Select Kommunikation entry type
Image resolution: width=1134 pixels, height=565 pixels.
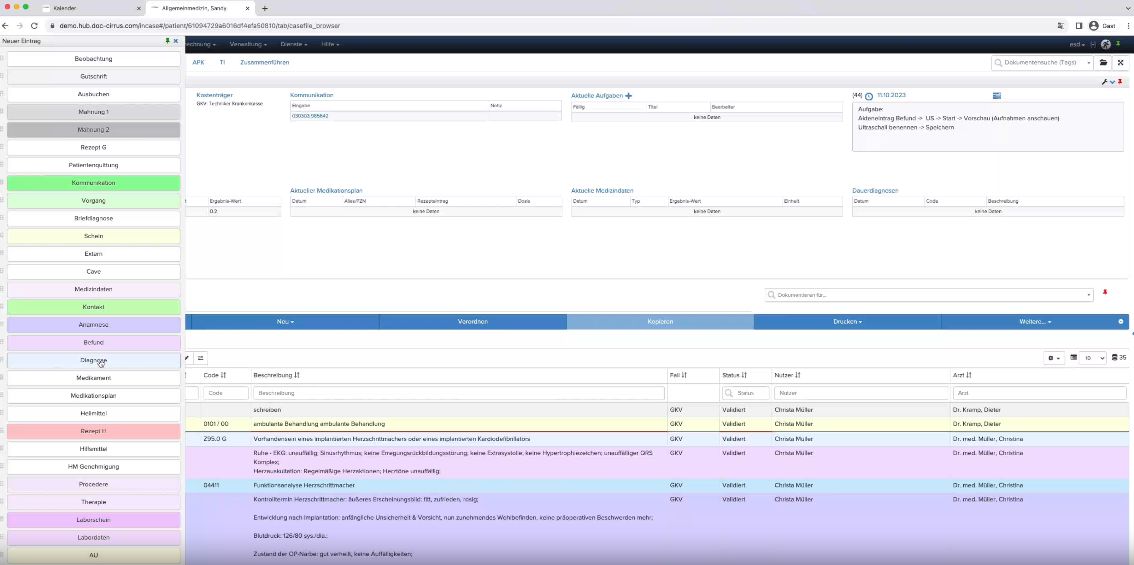click(93, 183)
